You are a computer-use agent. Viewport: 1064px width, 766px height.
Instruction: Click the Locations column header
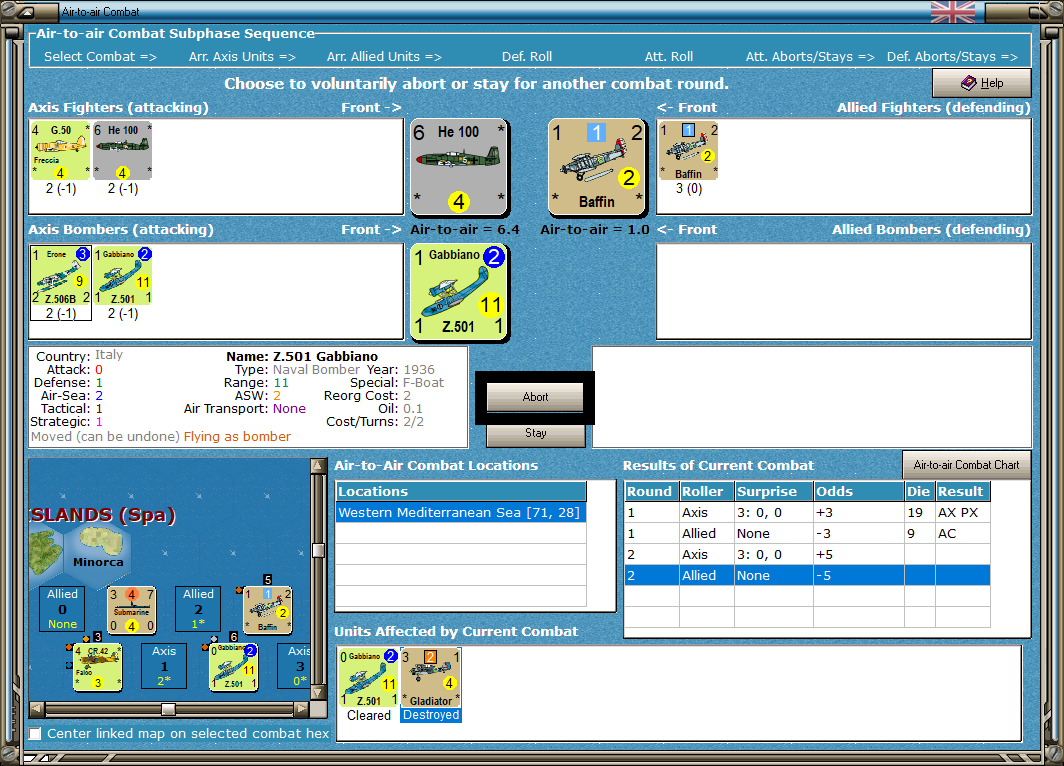click(461, 491)
